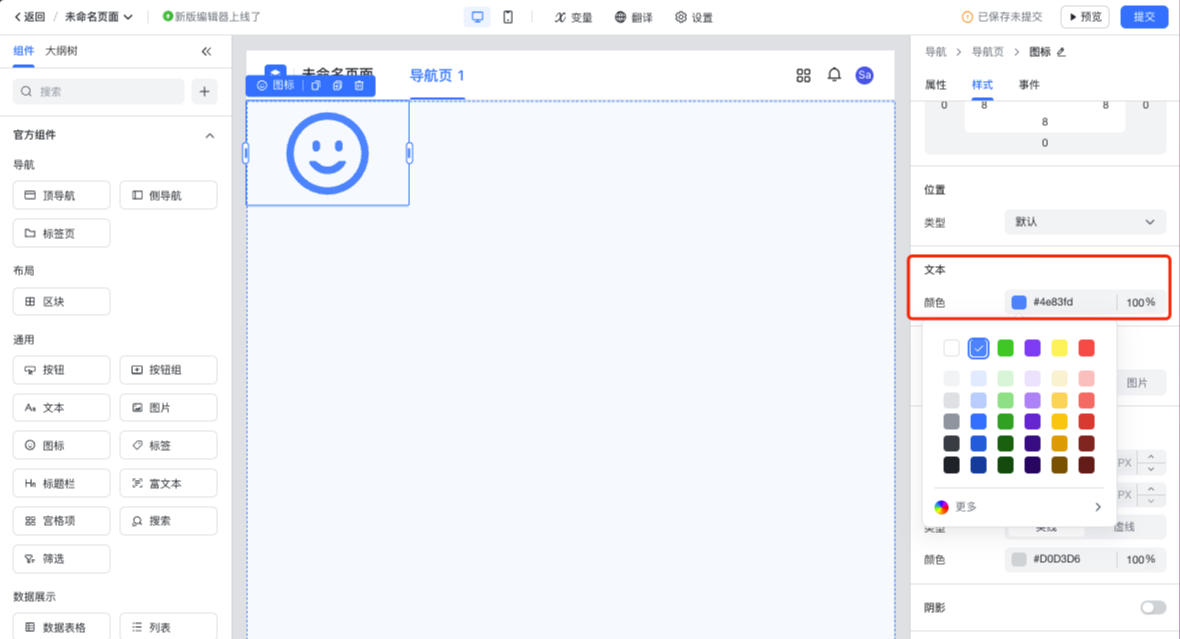Select the smiley face icon on canvas
This screenshot has width=1180, height=639.
point(327,154)
